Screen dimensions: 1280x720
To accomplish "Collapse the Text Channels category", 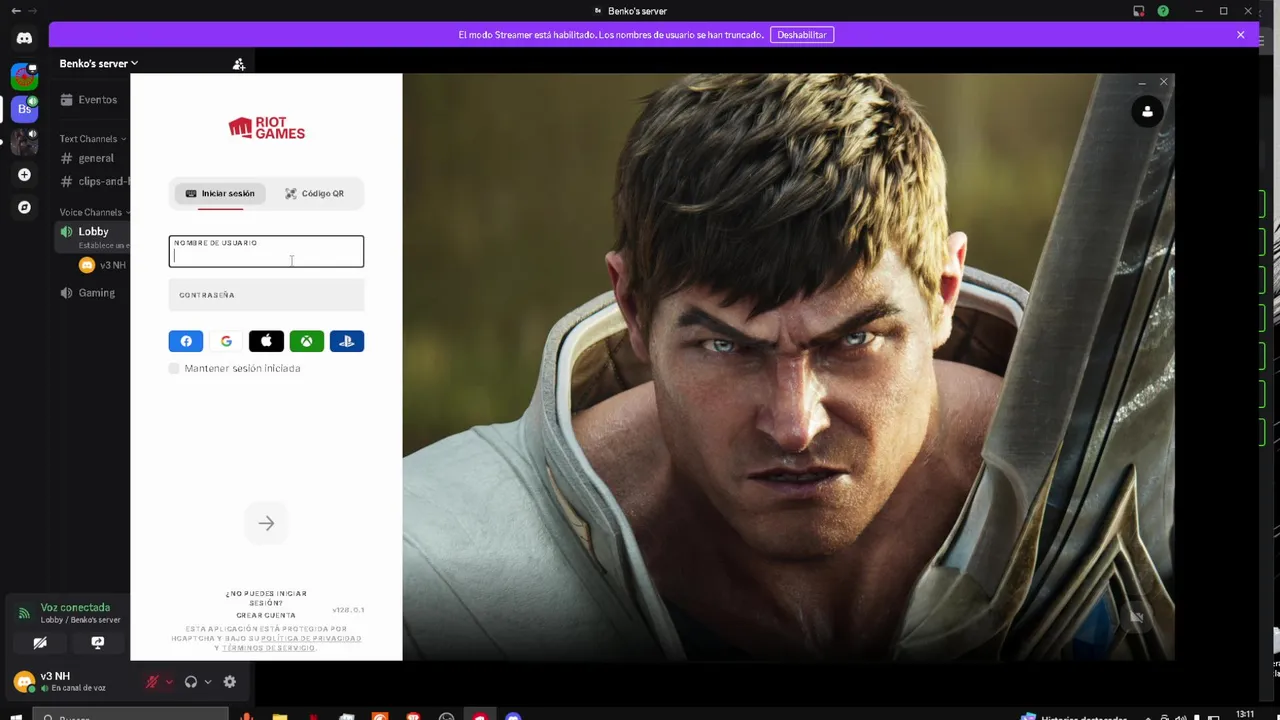I will coord(93,139).
